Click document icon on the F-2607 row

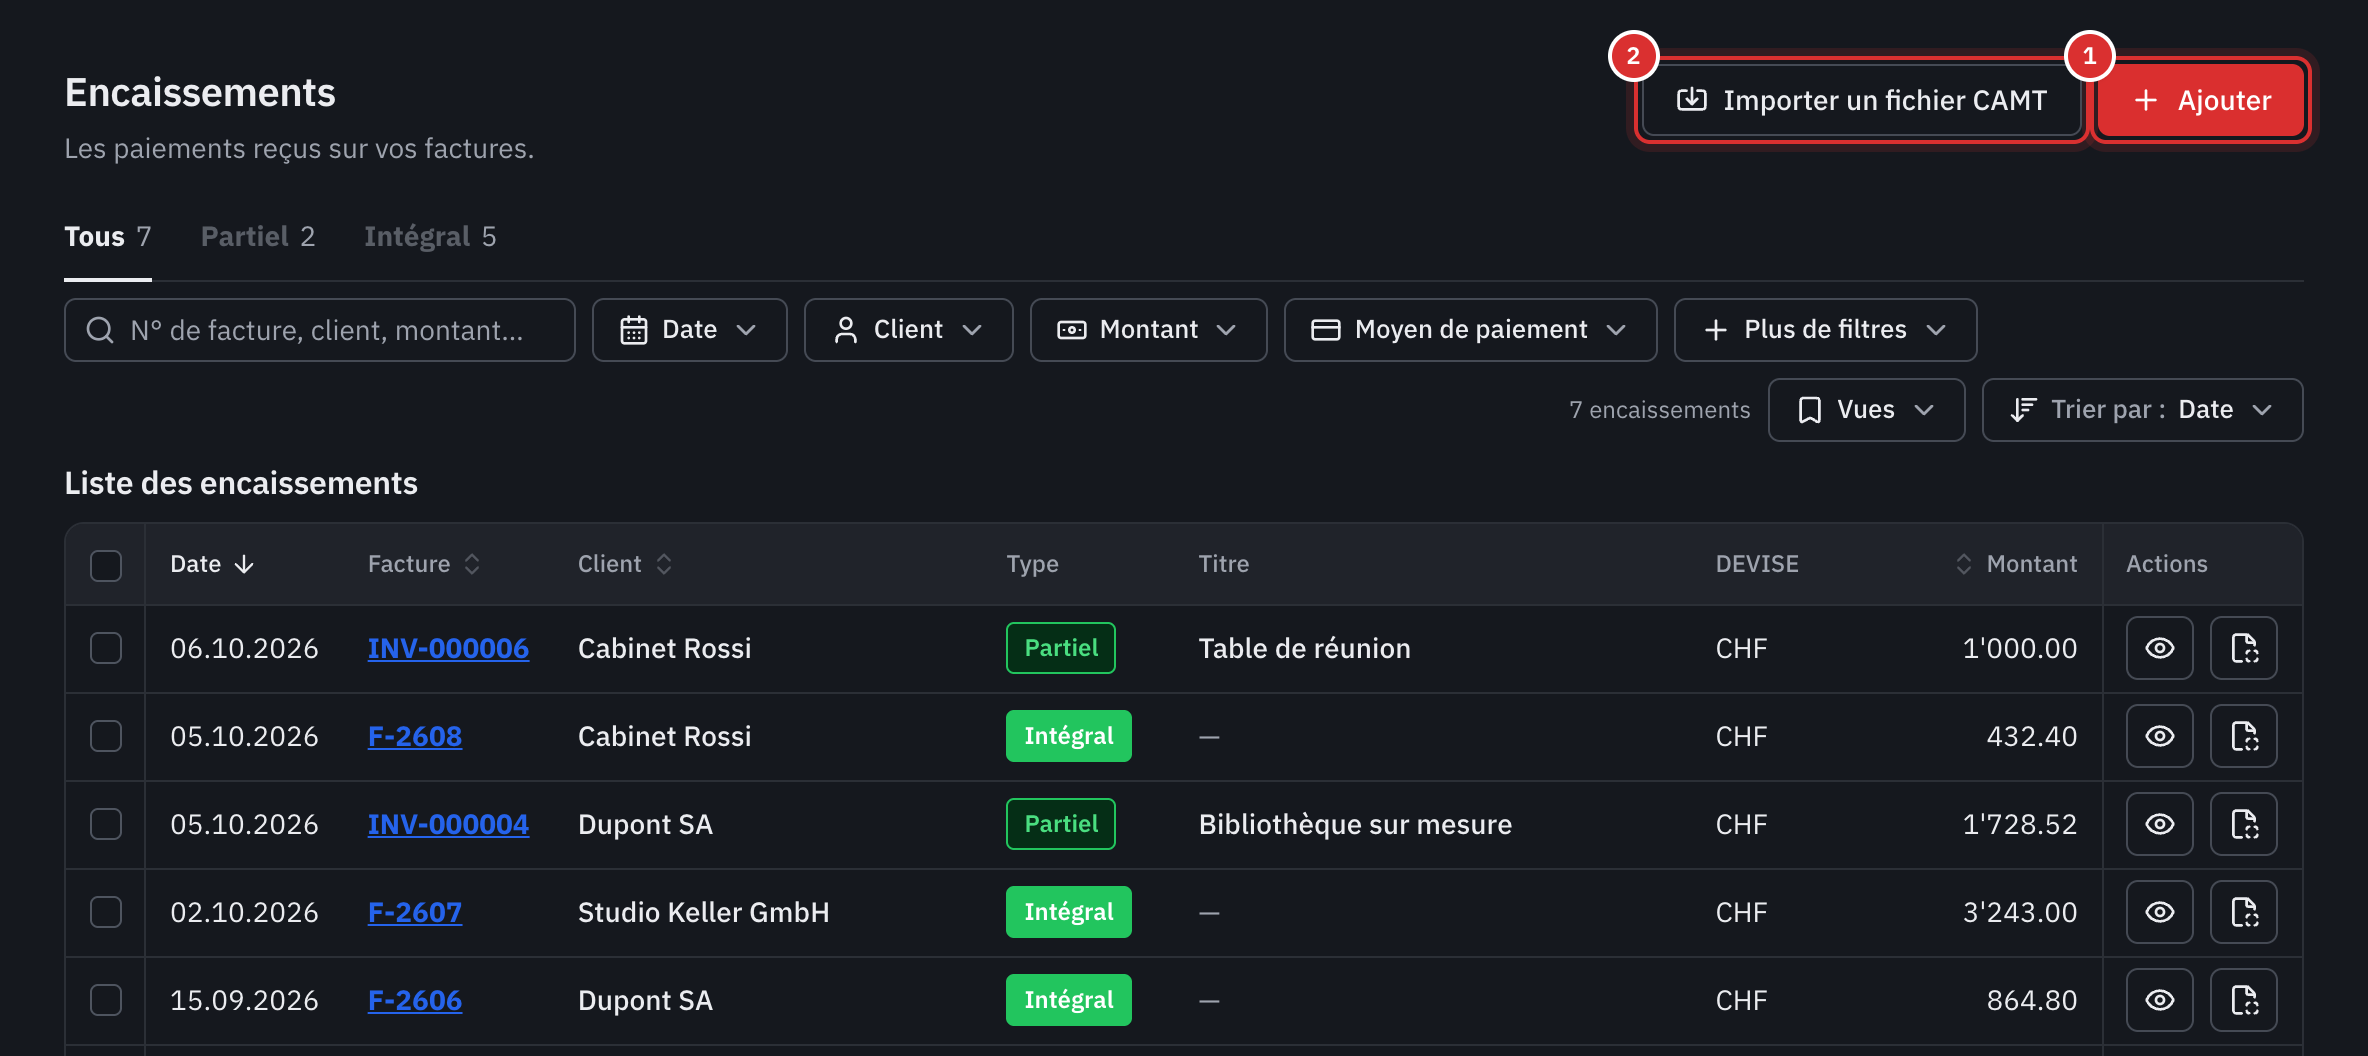pos(2243,912)
